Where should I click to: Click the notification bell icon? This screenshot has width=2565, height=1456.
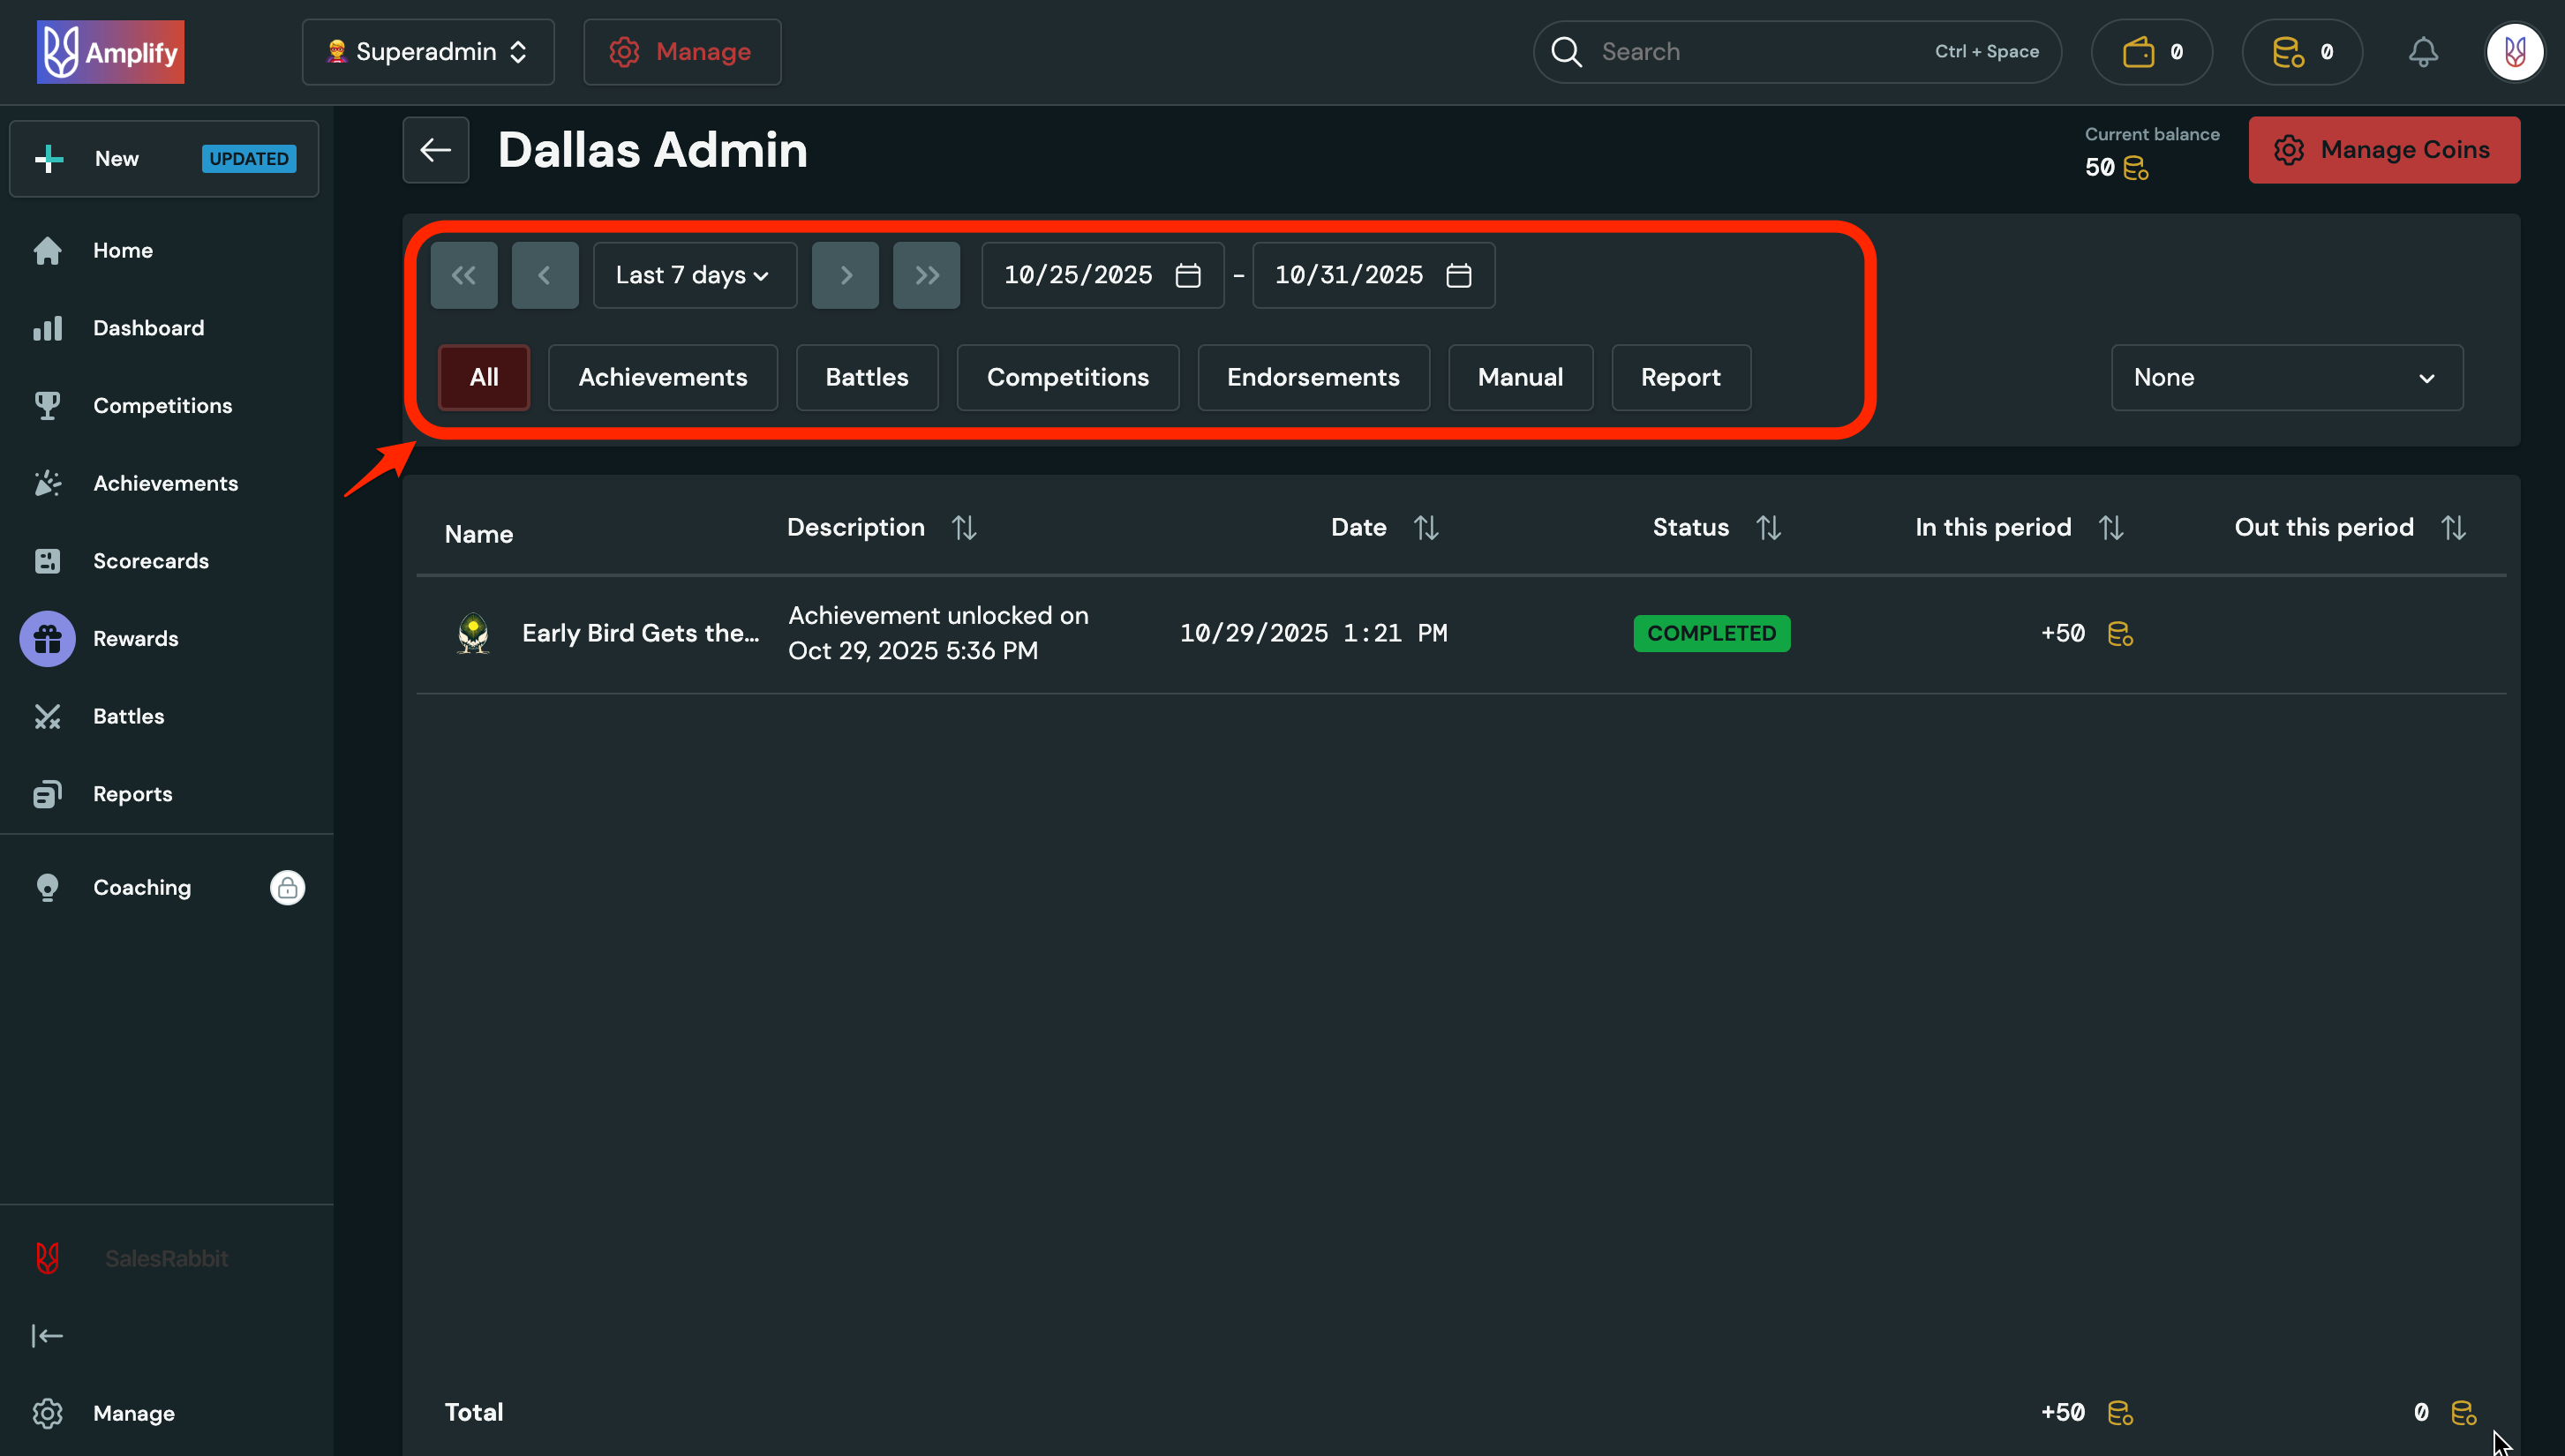pos(2422,51)
